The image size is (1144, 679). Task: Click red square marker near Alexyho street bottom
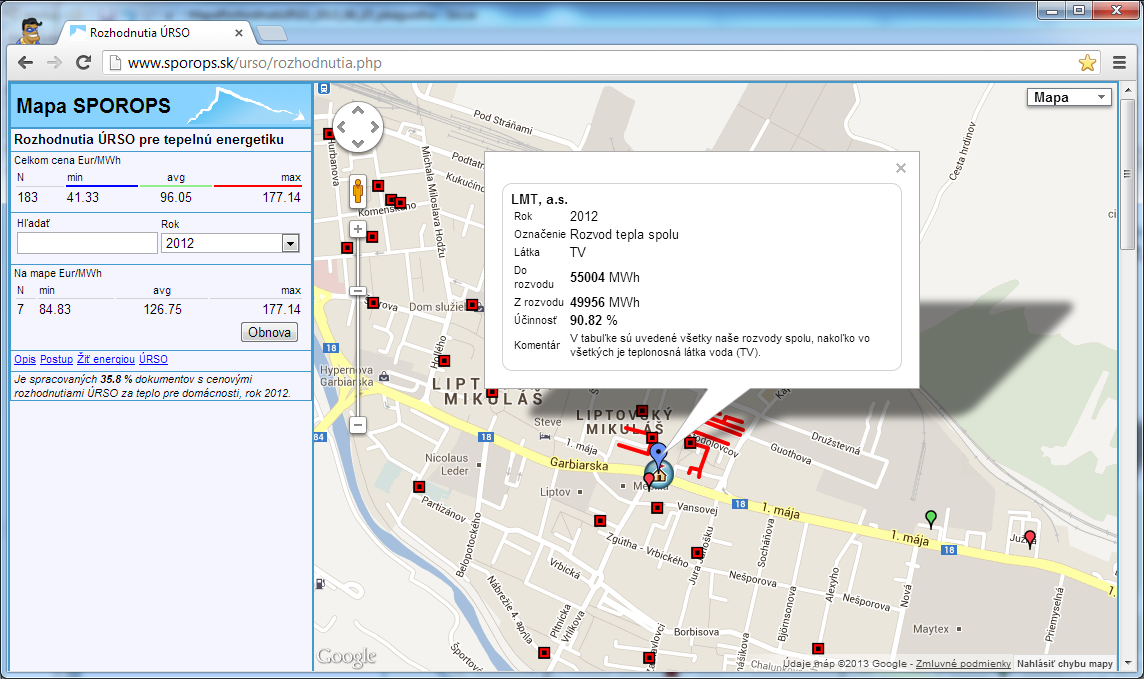(818, 648)
